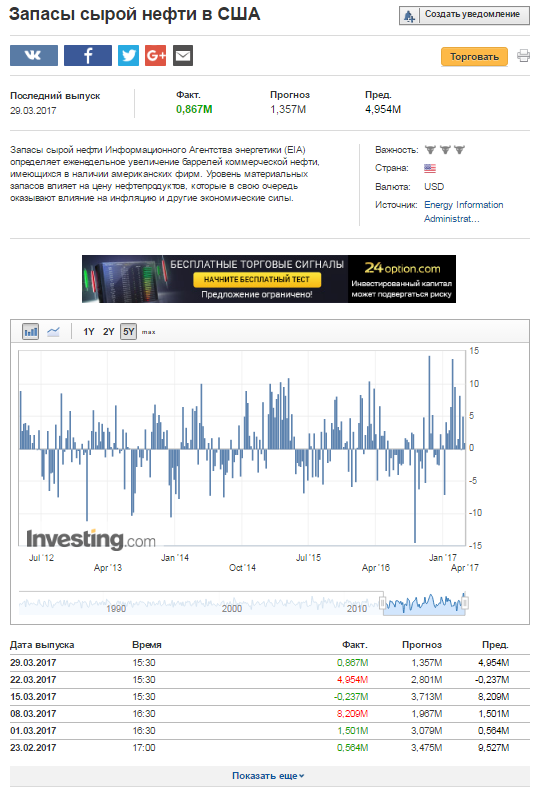
Task: Click the 08.03.2017 table row date
Action: coord(33,714)
